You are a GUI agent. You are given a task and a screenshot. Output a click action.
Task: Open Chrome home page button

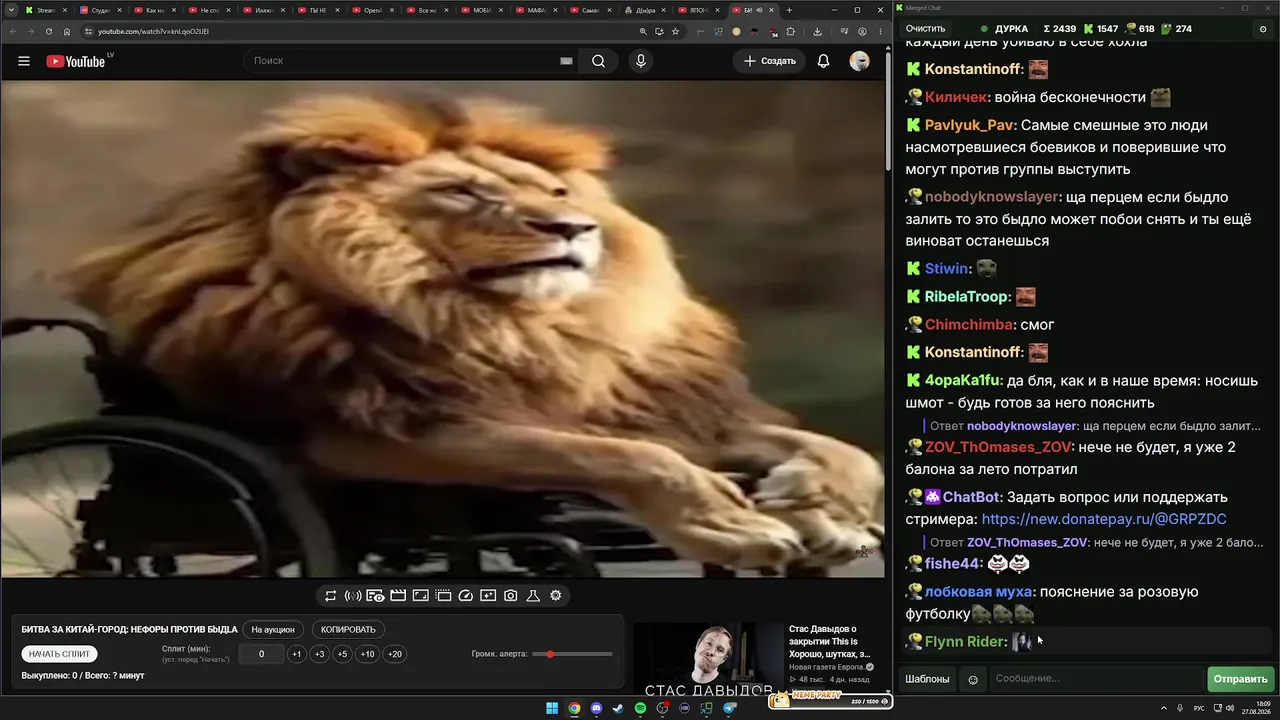(67, 31)
